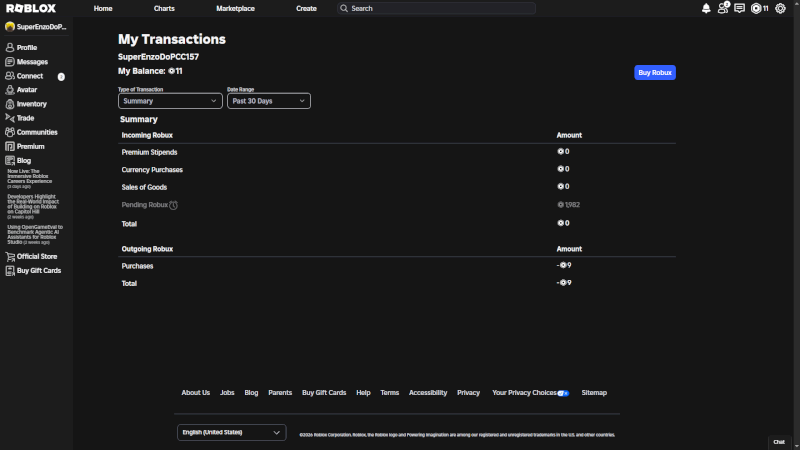Open the language selector dropdown
This screenshot has height=450, width=800.
[231, 433]
